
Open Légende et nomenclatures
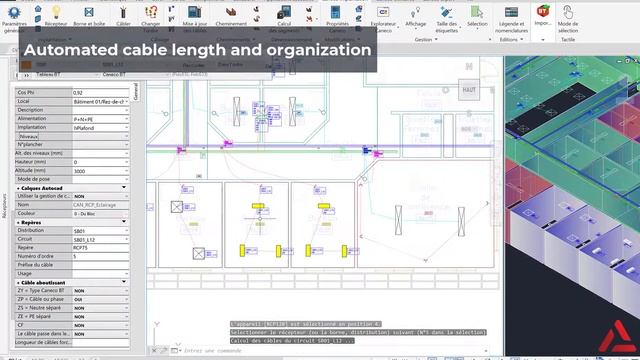511,18
